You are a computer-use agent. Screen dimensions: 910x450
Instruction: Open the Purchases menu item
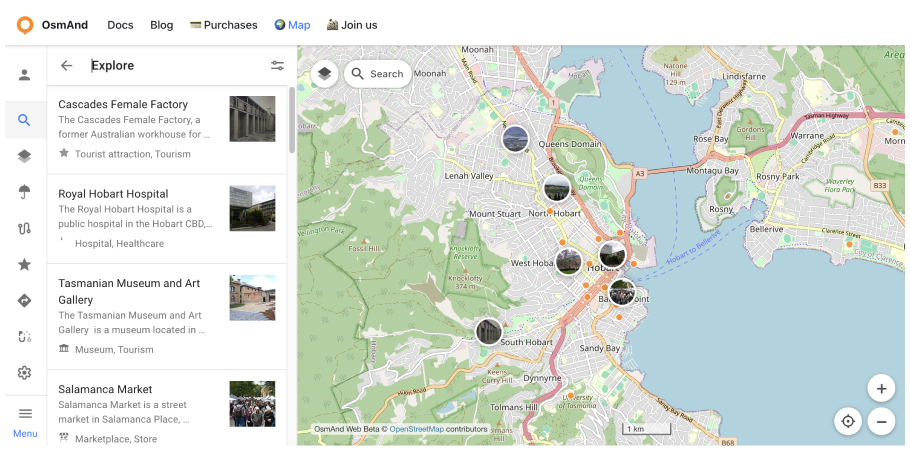[x=224, y=25]
